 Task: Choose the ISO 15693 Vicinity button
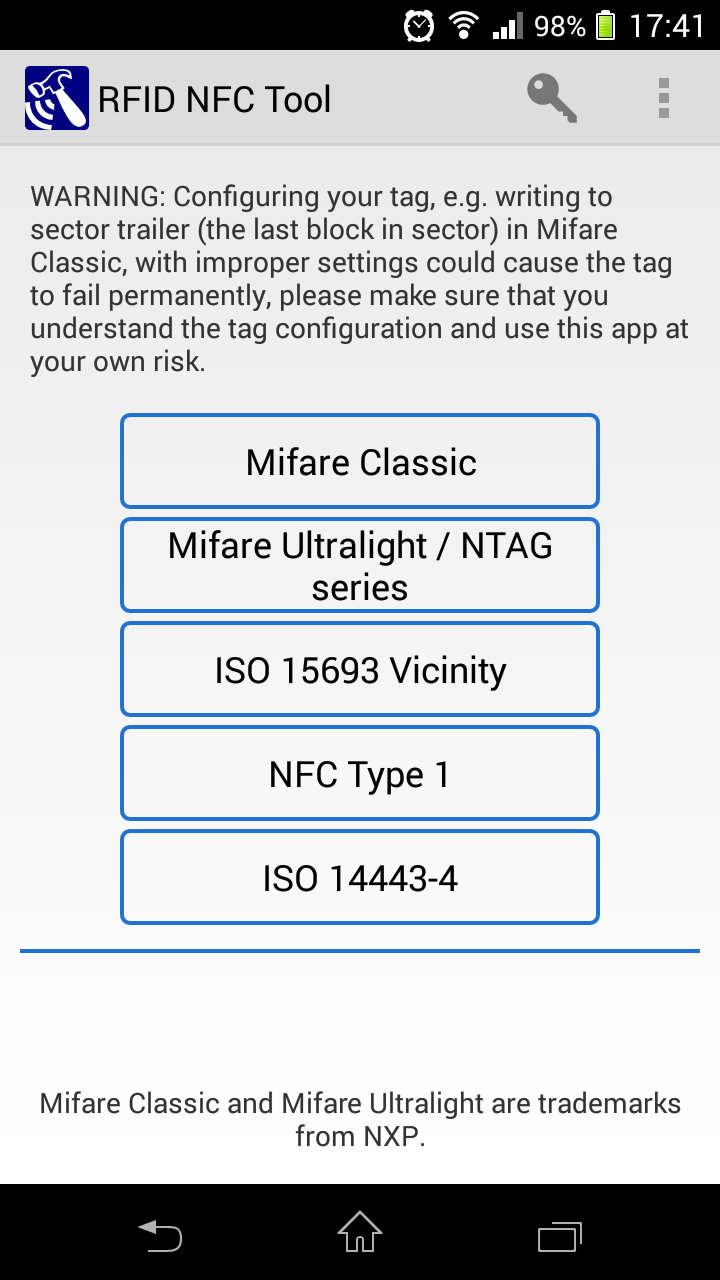coord(360,670)
